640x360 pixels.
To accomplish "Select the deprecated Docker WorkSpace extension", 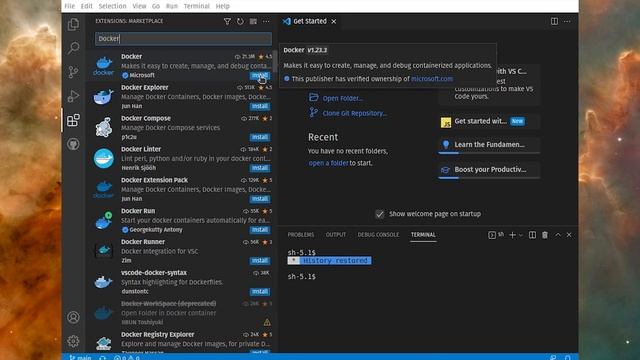I will (x=181, y=313).
